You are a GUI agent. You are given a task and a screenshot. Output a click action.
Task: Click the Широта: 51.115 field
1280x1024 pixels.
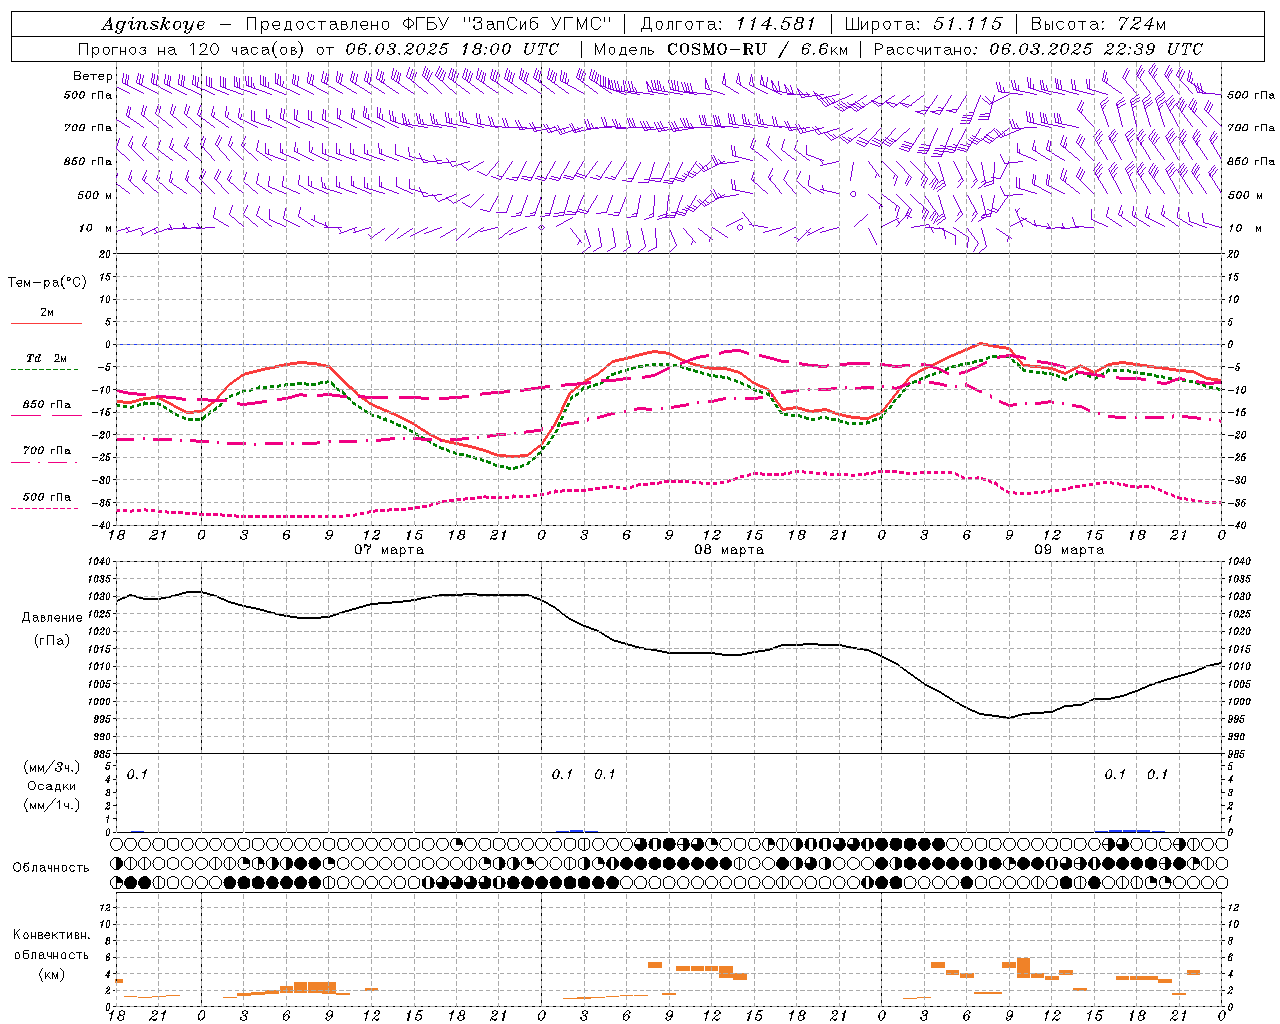(923, 24)
